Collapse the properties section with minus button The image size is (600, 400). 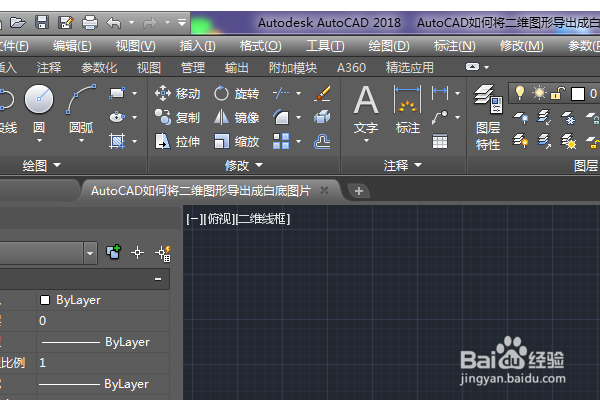[158, 279]
